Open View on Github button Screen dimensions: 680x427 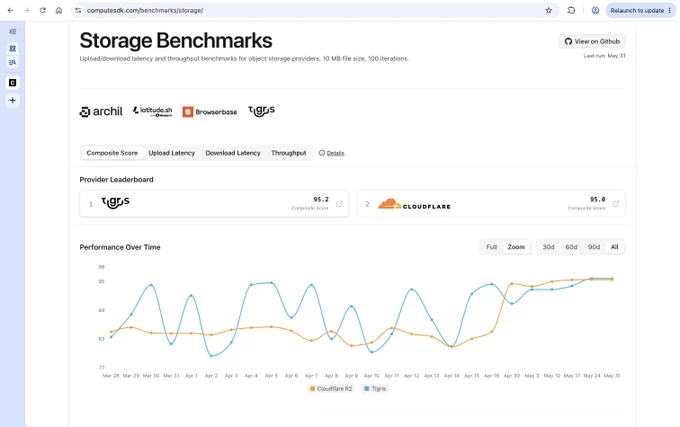pos(592,42)
